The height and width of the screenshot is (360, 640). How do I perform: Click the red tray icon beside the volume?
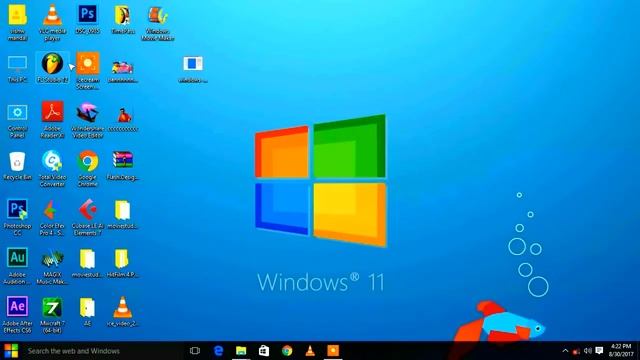pos(576,351)
